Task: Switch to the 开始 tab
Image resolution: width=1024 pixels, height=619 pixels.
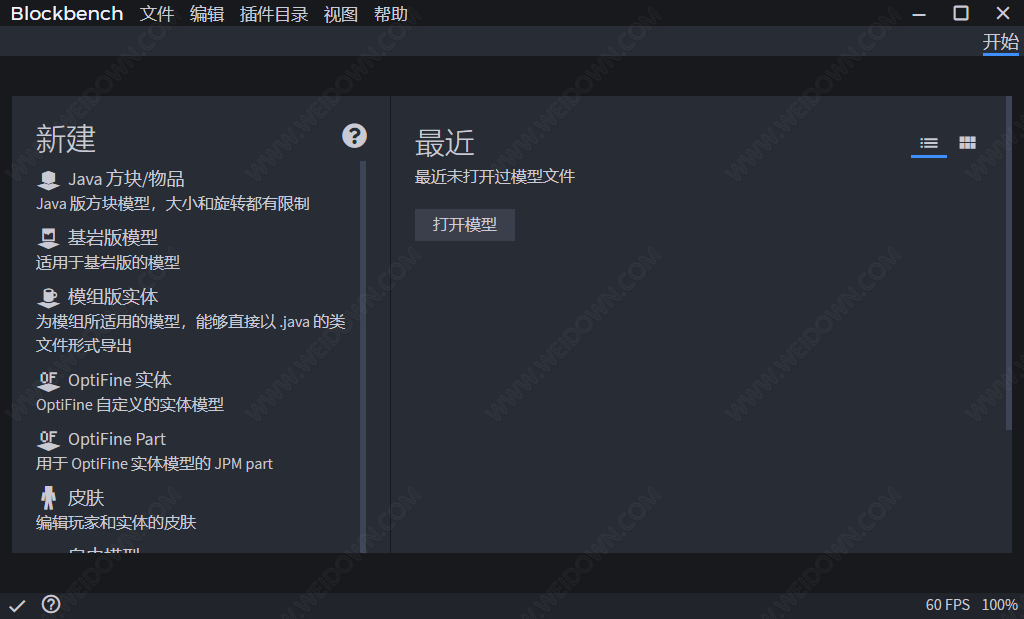Action: point(1000,42)
